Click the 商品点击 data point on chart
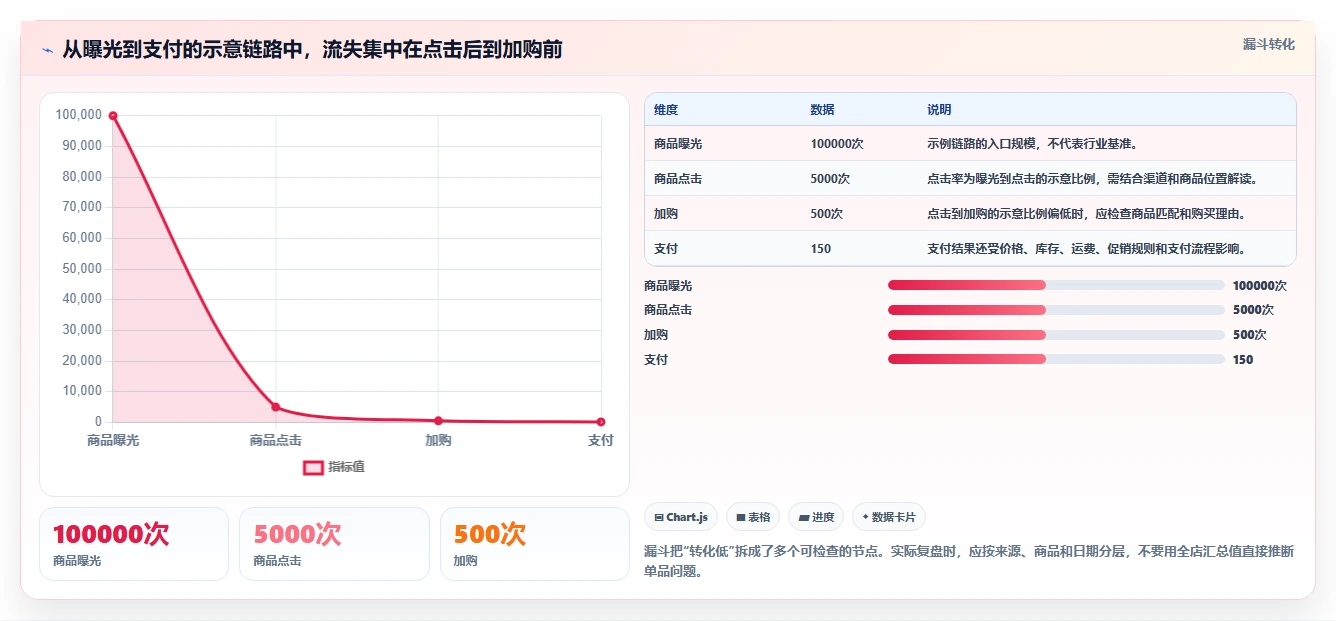The image size is (1336, 621). pyautogui.click(x=276, y=407)
